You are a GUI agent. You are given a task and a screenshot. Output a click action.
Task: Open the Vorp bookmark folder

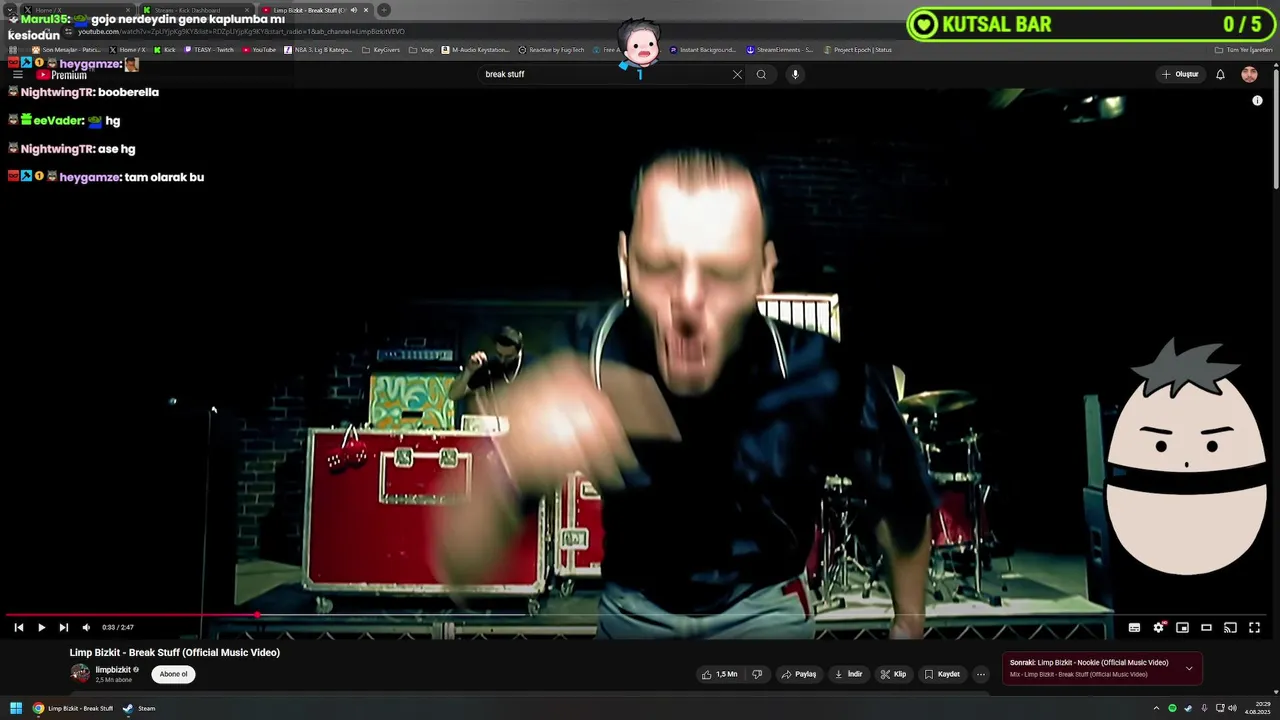tap(422, 49)
